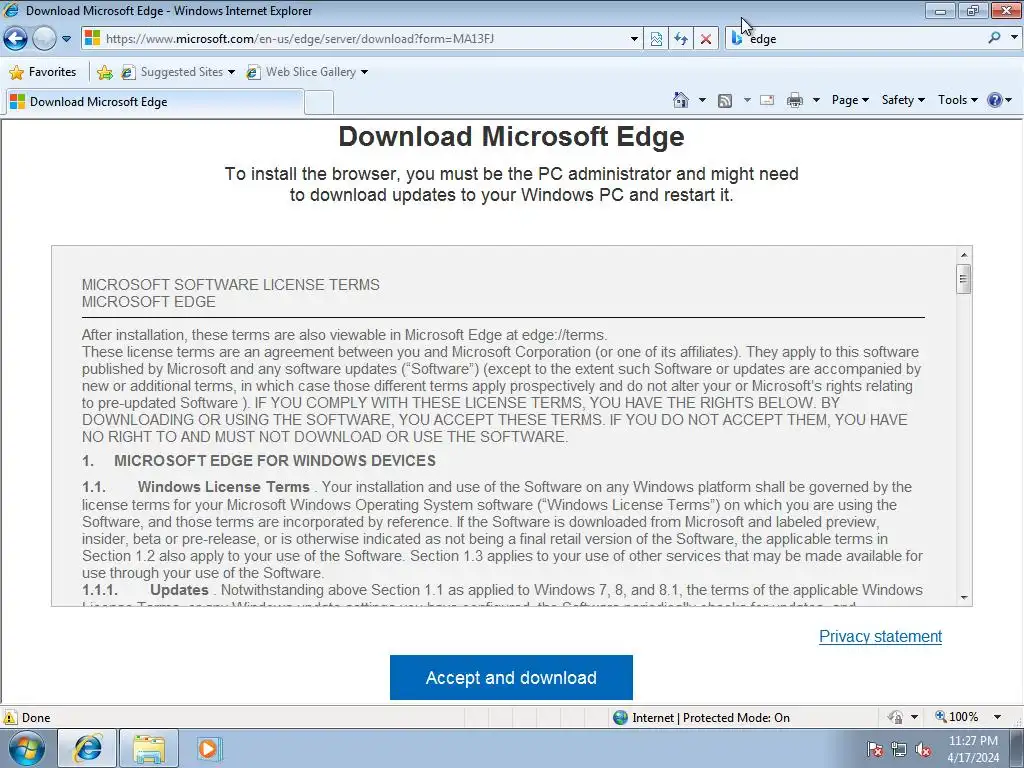Expand zoom level dropdown arrow
This screenshot has width=1024, height=768.
997,717
